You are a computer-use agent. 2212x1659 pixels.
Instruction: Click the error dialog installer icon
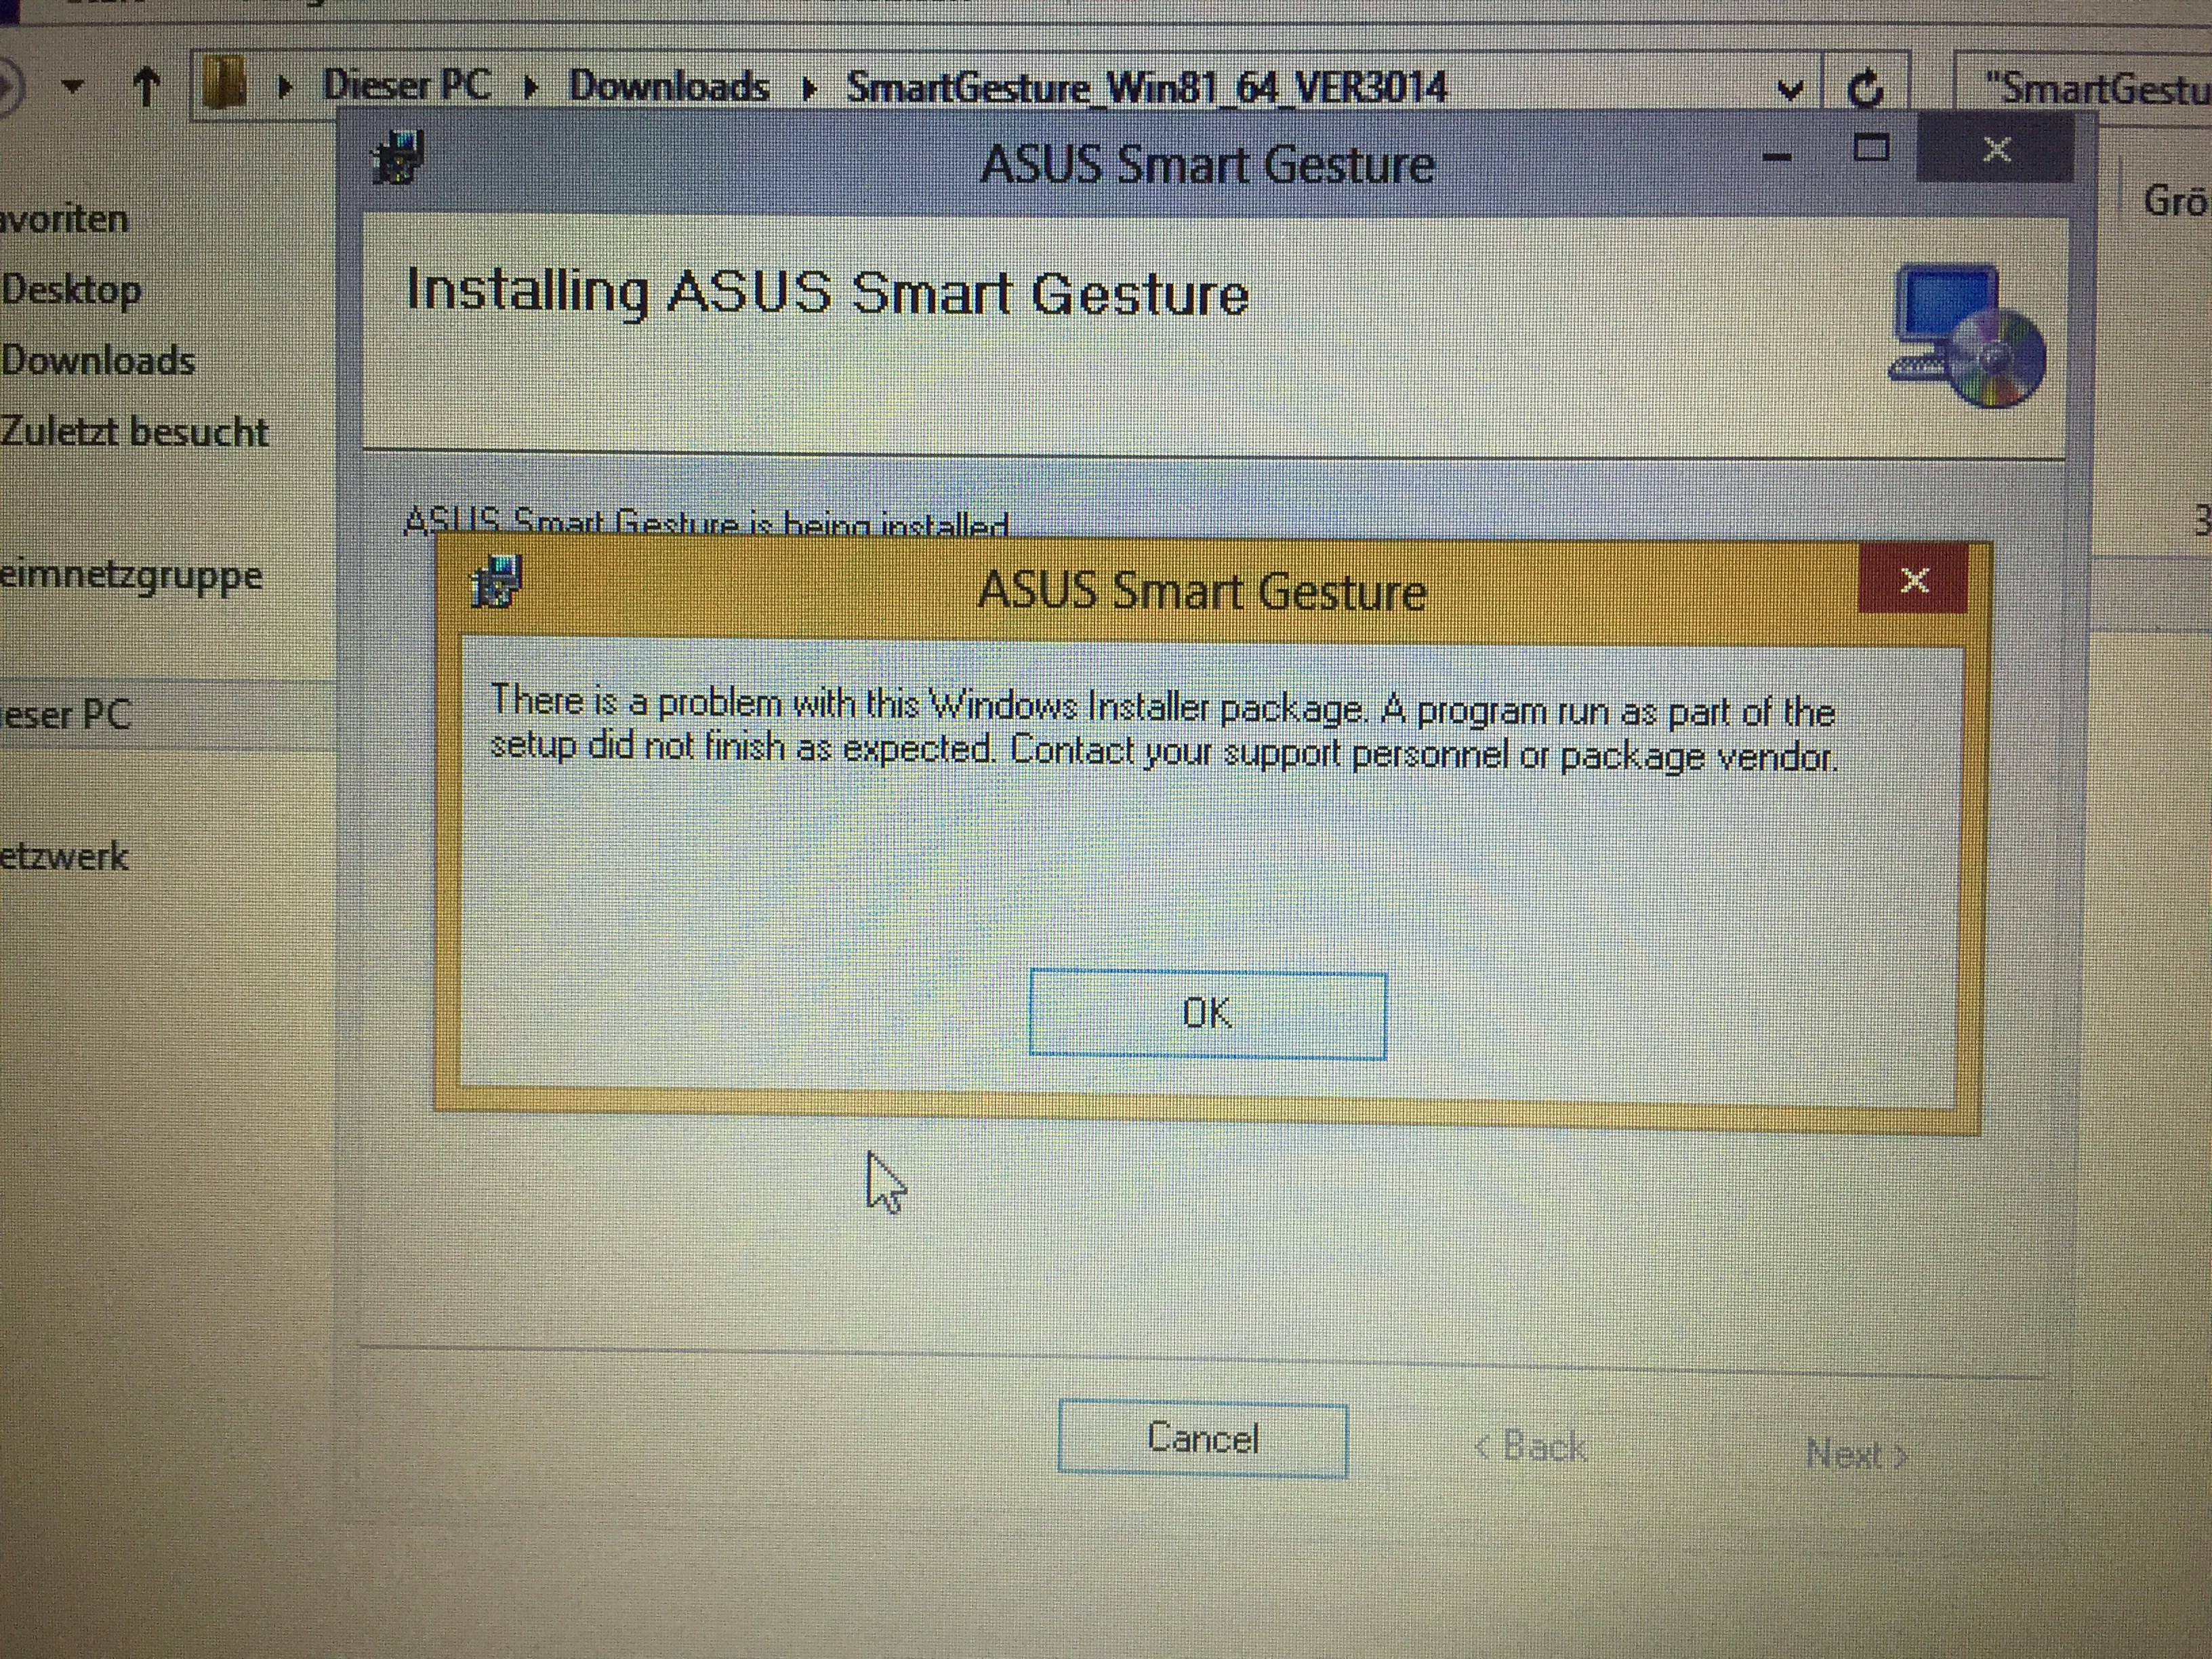pos(497,582)
